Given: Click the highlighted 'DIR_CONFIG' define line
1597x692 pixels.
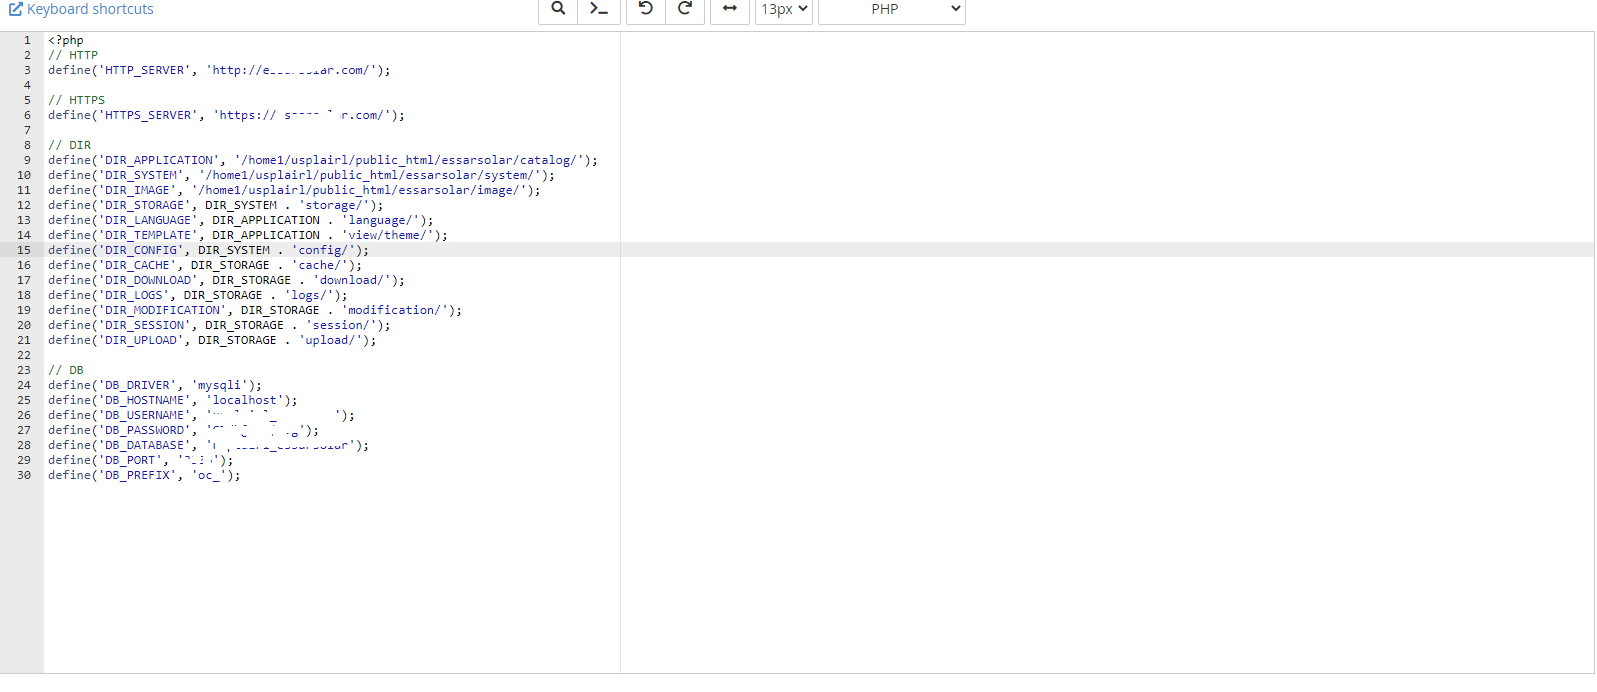Looking at the screenshot, I should tap(208, 250).
